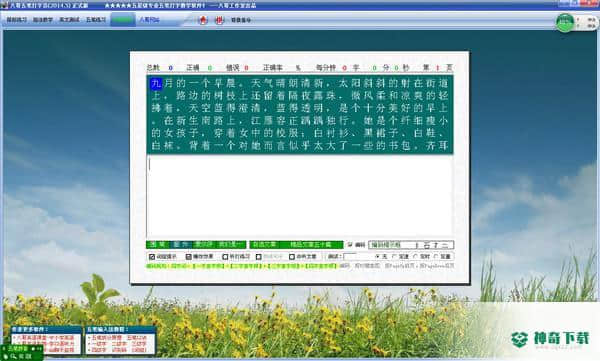
Task: Open the third top menu tab (英文测试)
Action: (x=69, y=20)
